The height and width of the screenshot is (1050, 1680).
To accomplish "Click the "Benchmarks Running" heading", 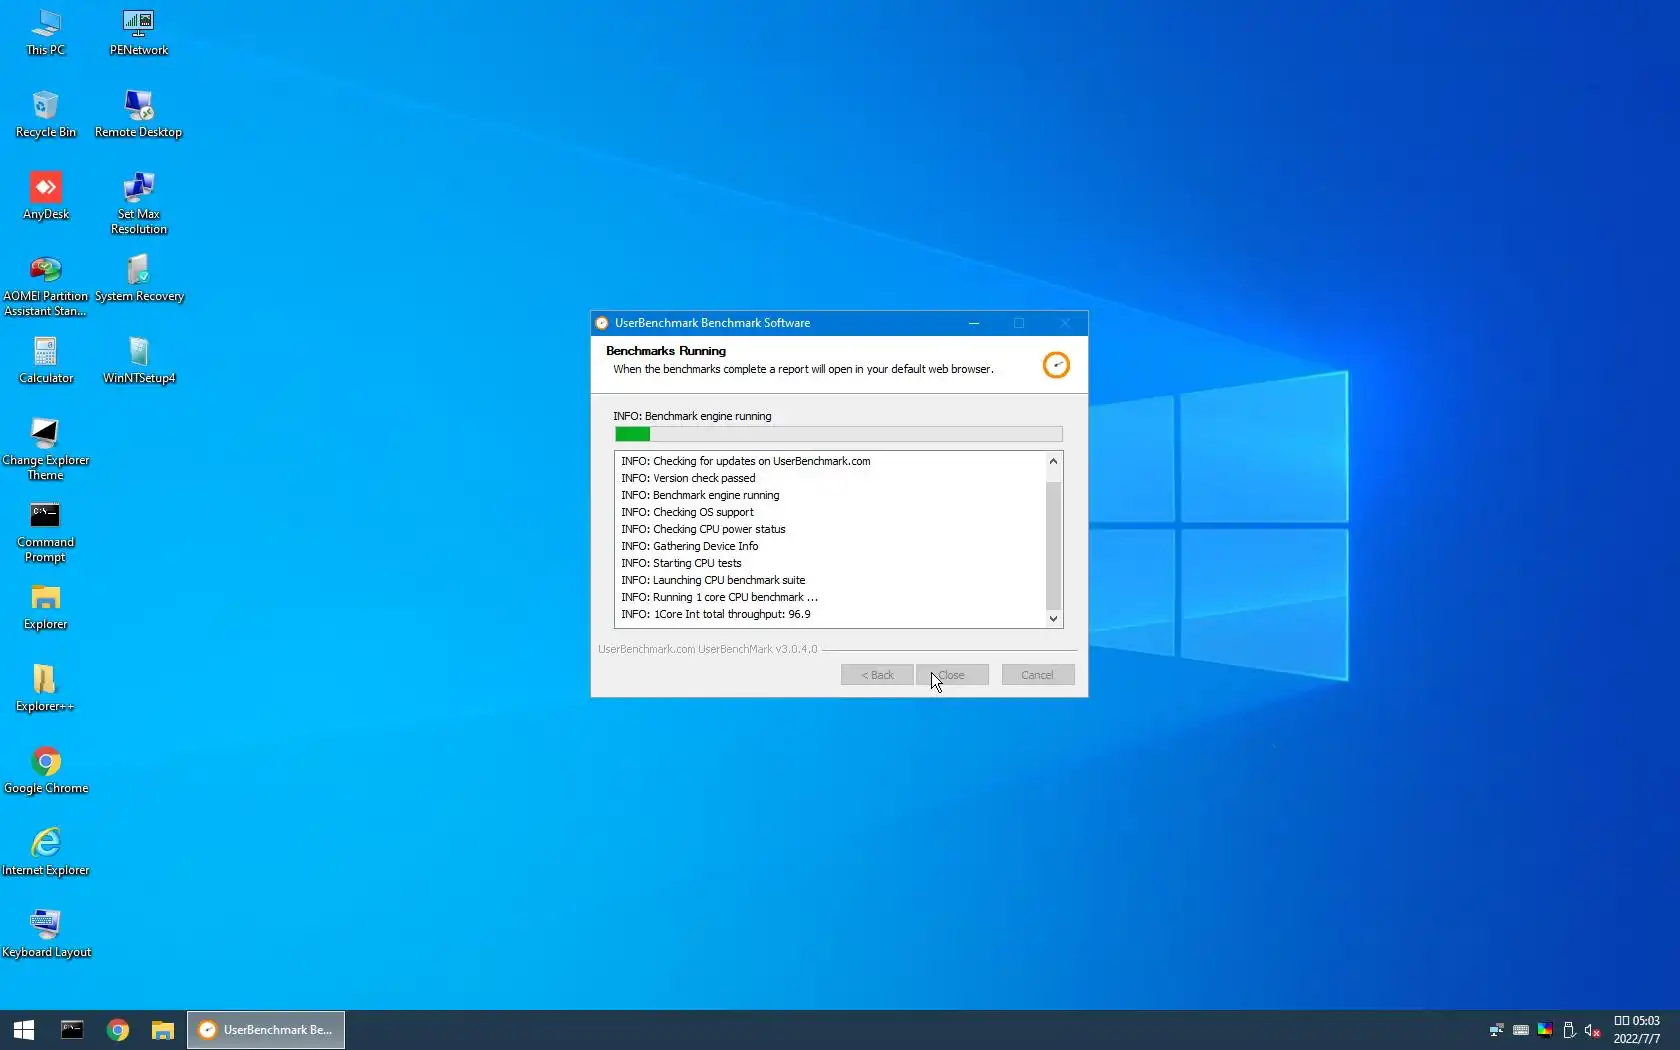I will 666,351.
